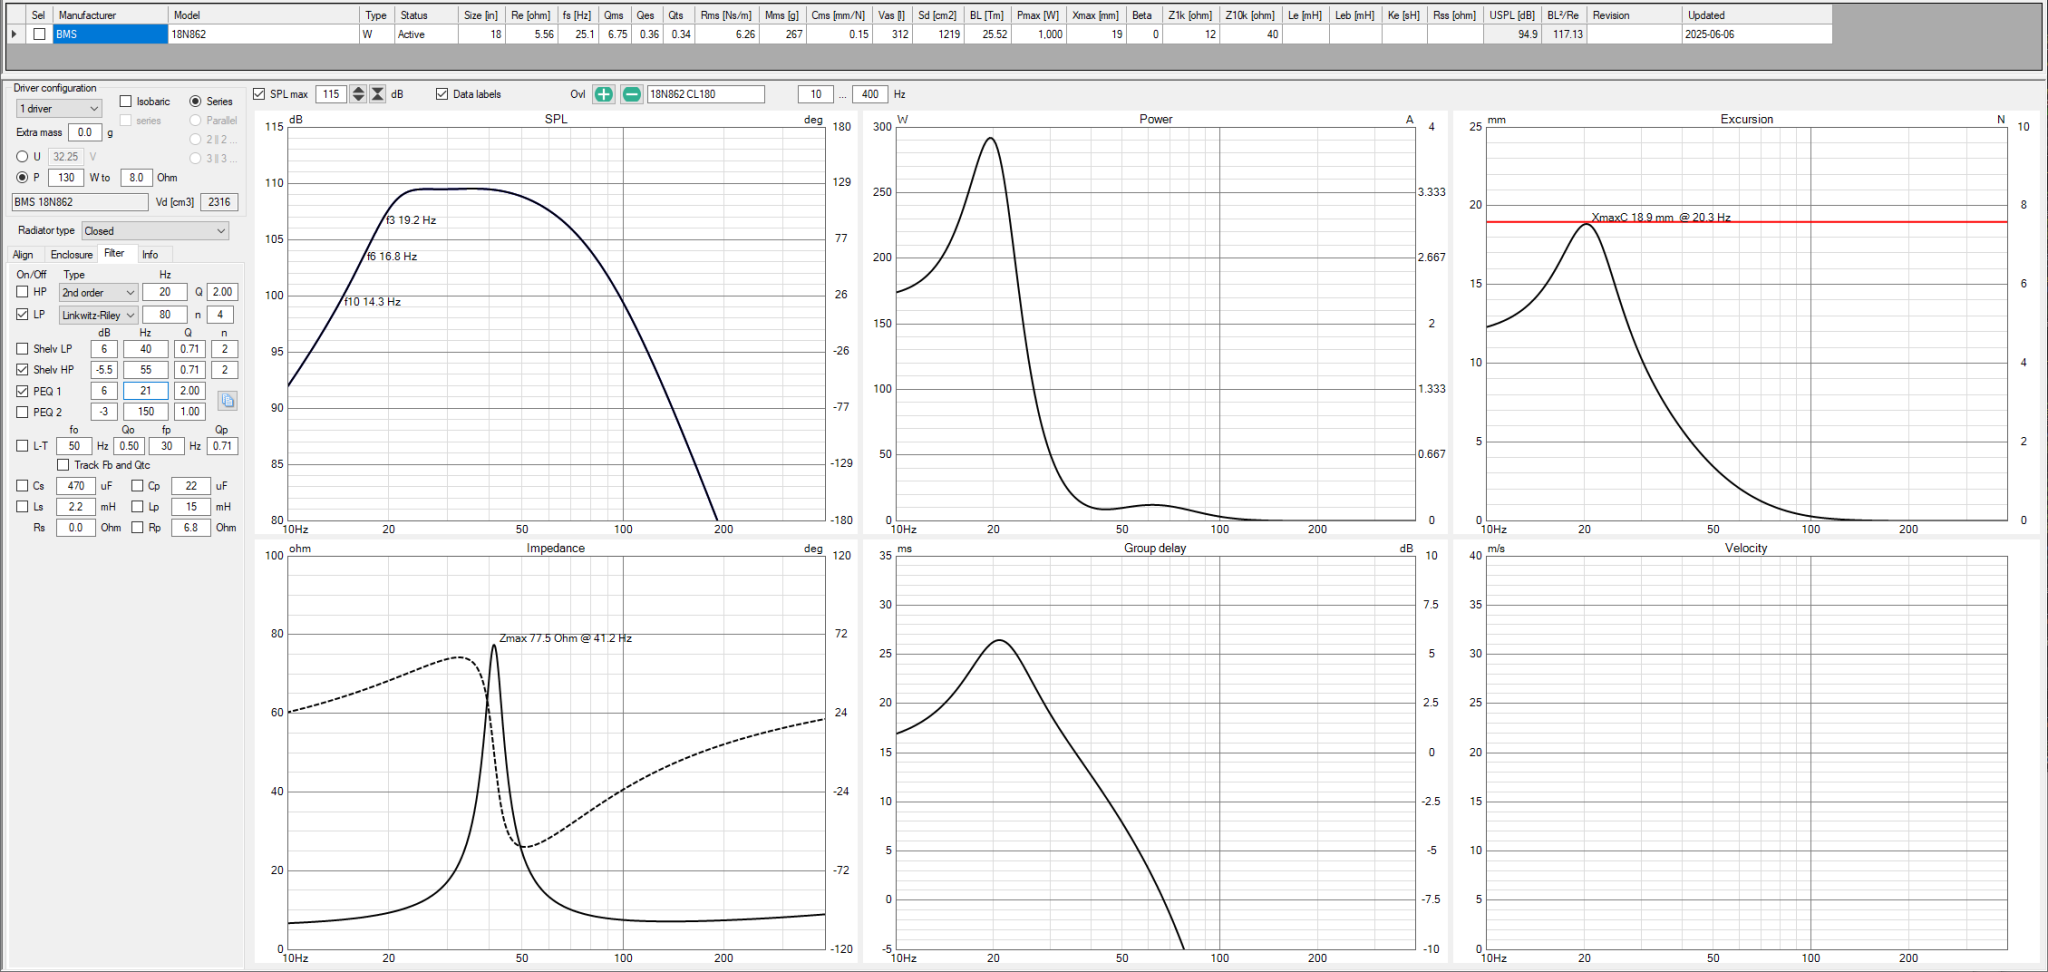Click the Vd [cm3] value field 2316
The width and height of the screenshot is (2048, 972).
click(220, 202)
